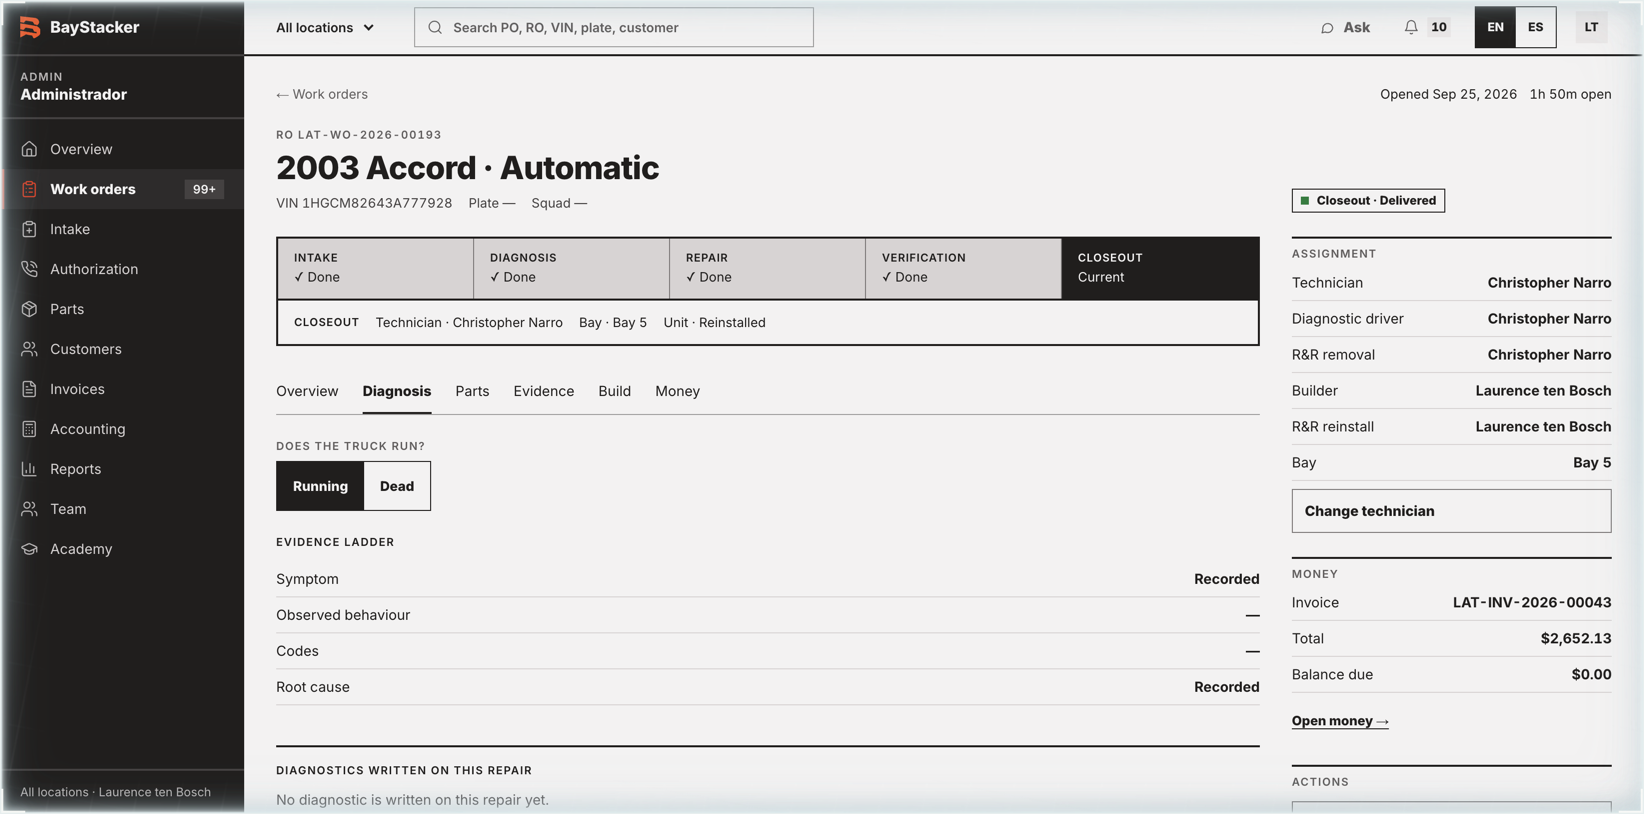Click the Change technician button

pos(1451,511)
